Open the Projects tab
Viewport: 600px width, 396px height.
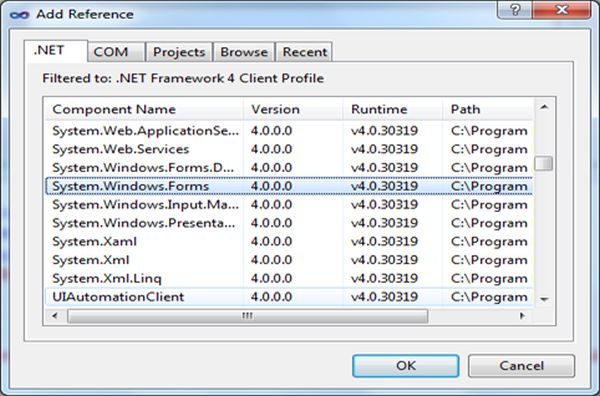[179, 52]
